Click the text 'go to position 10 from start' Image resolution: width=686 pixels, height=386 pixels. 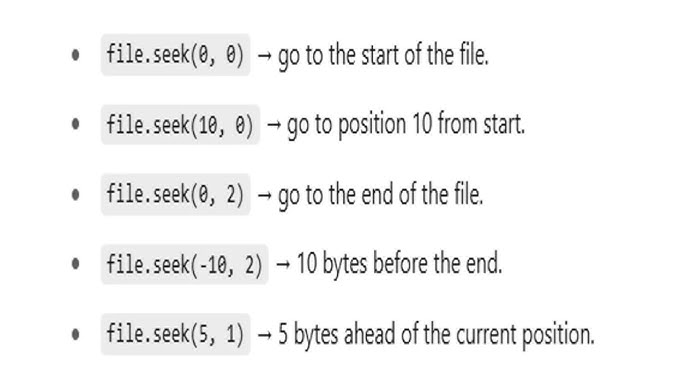(x=406, y=126)
